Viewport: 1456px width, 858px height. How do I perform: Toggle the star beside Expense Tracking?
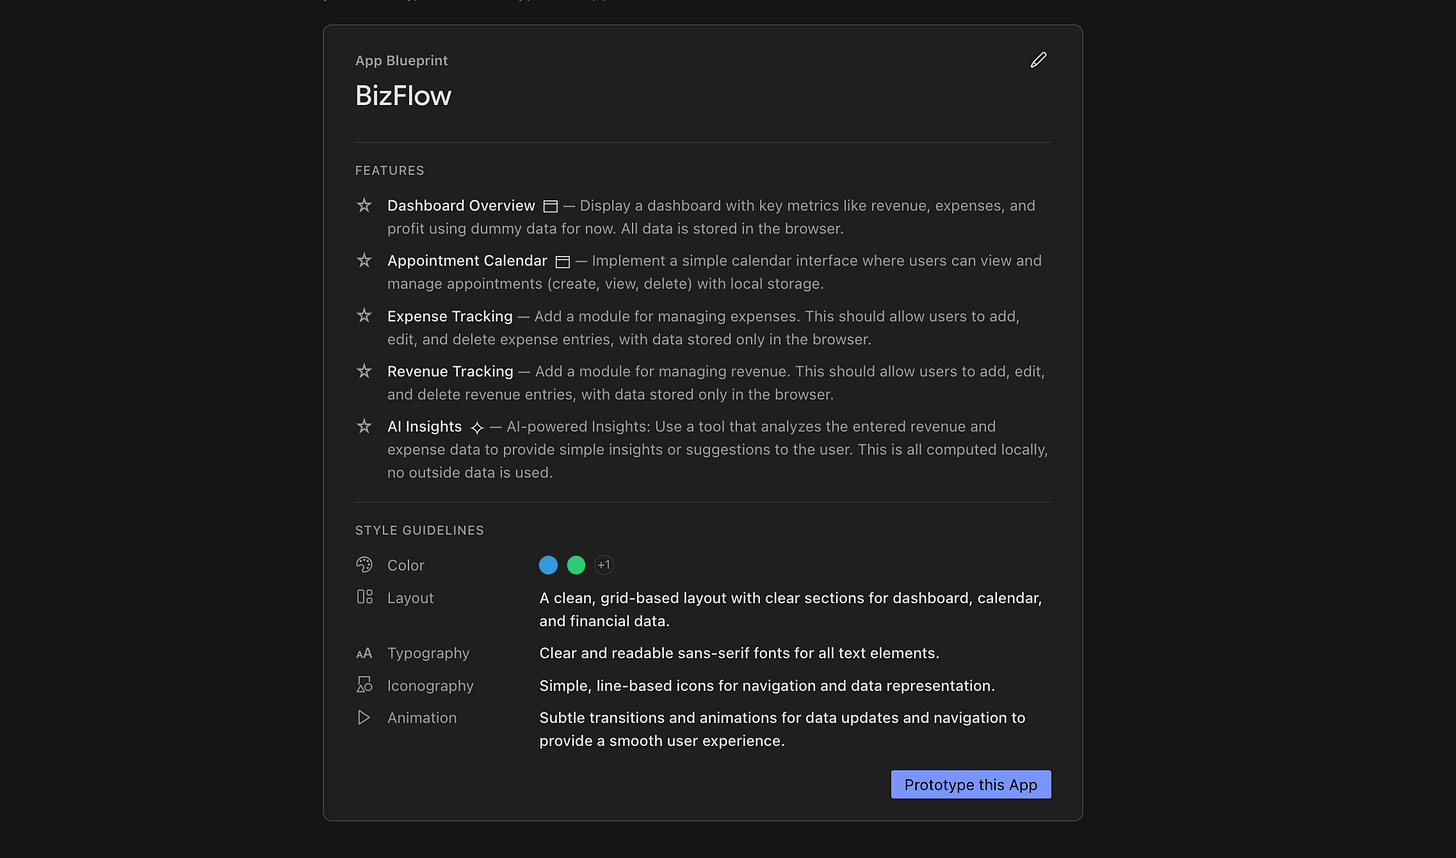364,315
